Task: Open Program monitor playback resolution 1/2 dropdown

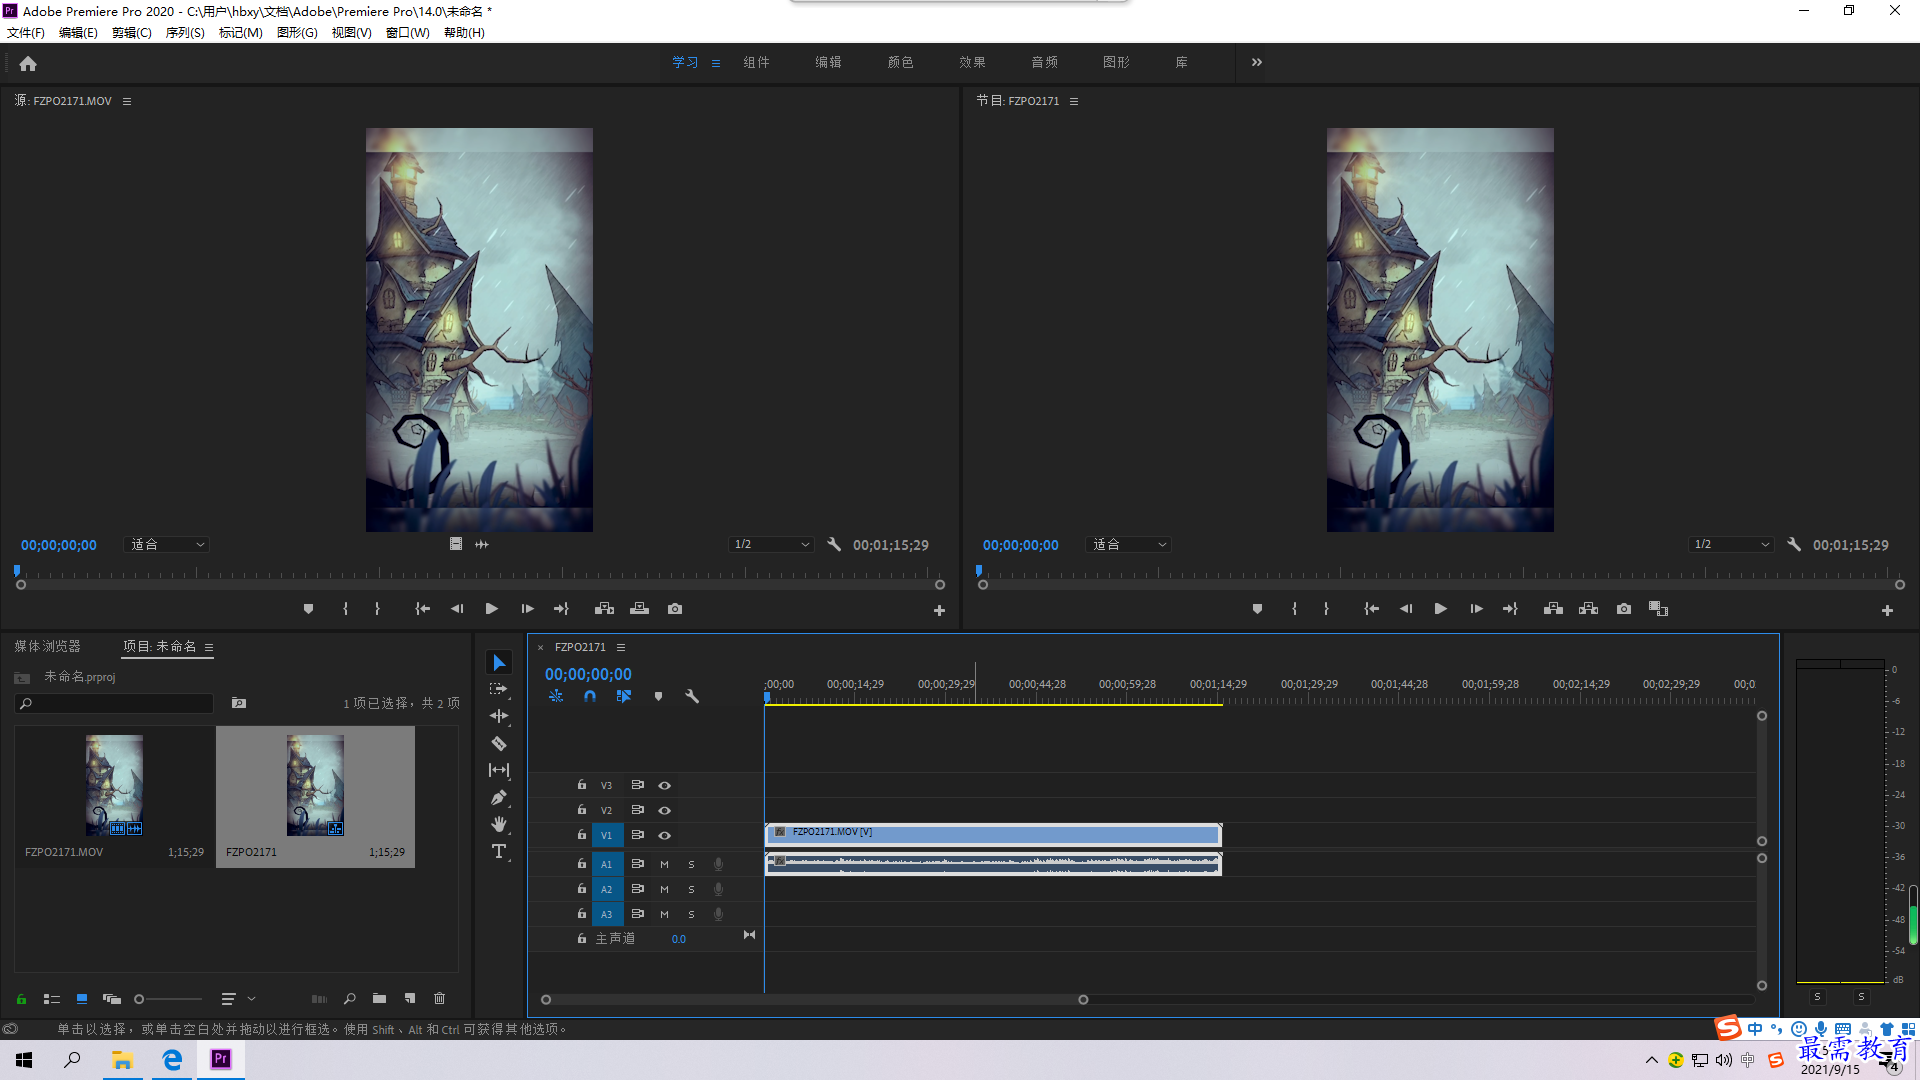Action: click(1731, 545)
